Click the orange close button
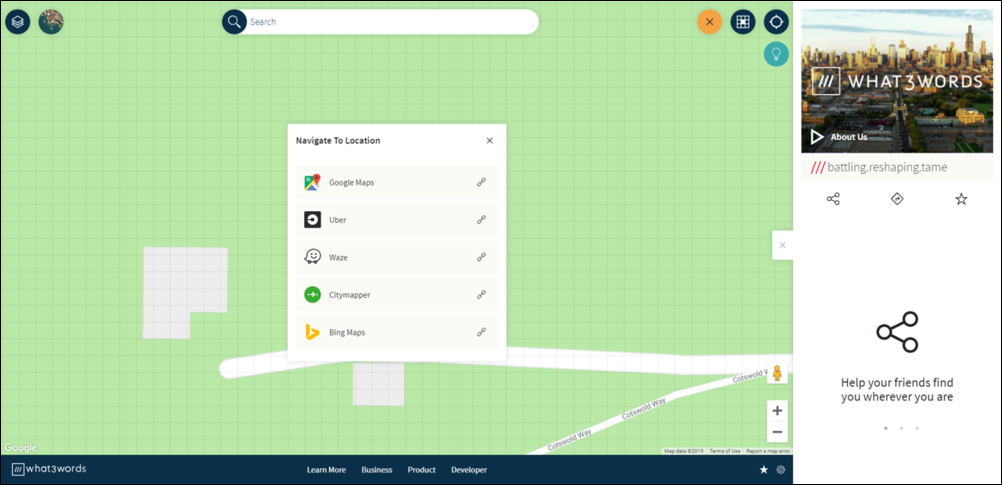Screen dimensions: 1002x485 [x=709, y=22]
